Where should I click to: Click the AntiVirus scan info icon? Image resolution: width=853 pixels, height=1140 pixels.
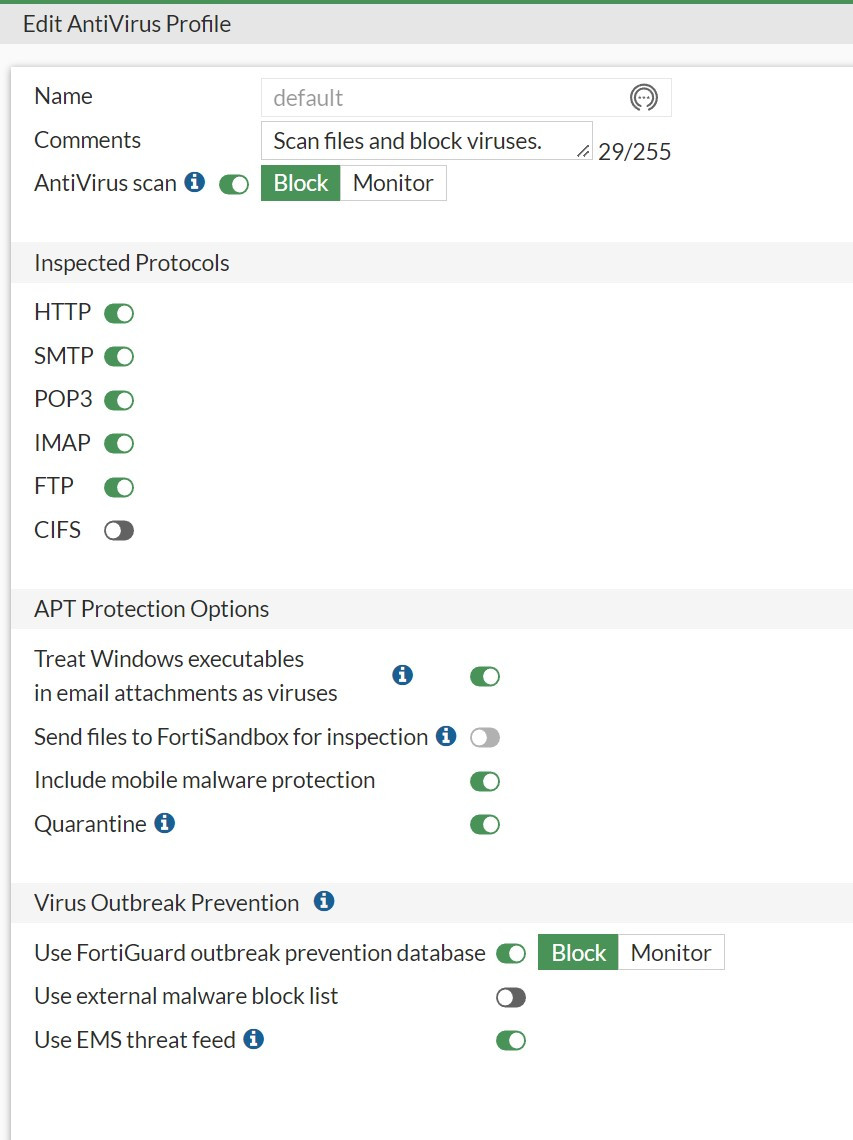click(x=195, y=183)
